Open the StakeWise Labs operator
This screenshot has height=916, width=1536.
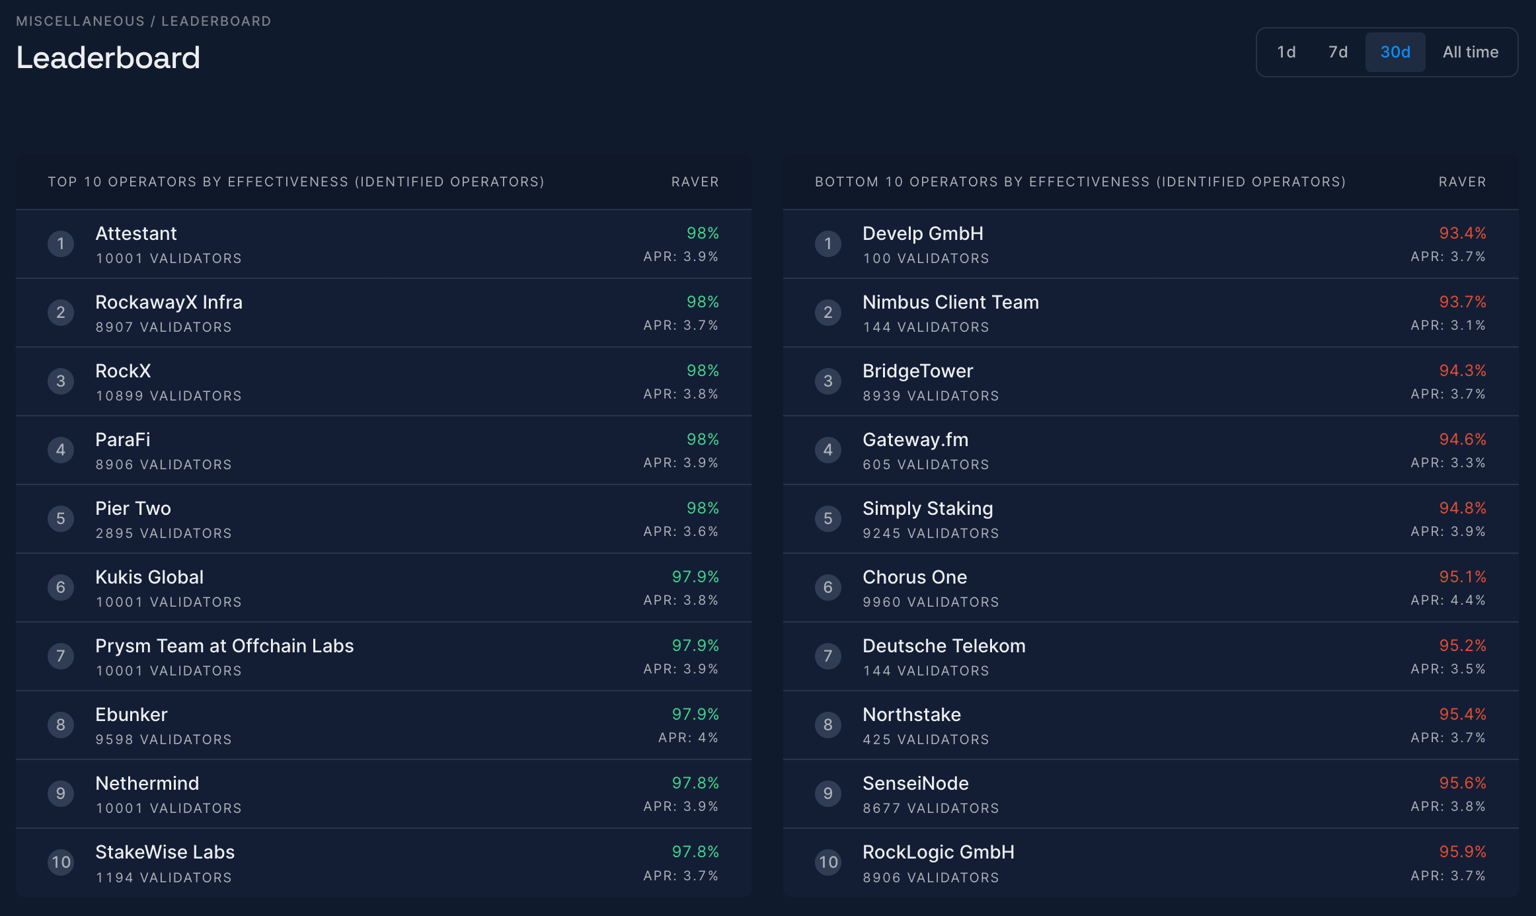[165, 852]
